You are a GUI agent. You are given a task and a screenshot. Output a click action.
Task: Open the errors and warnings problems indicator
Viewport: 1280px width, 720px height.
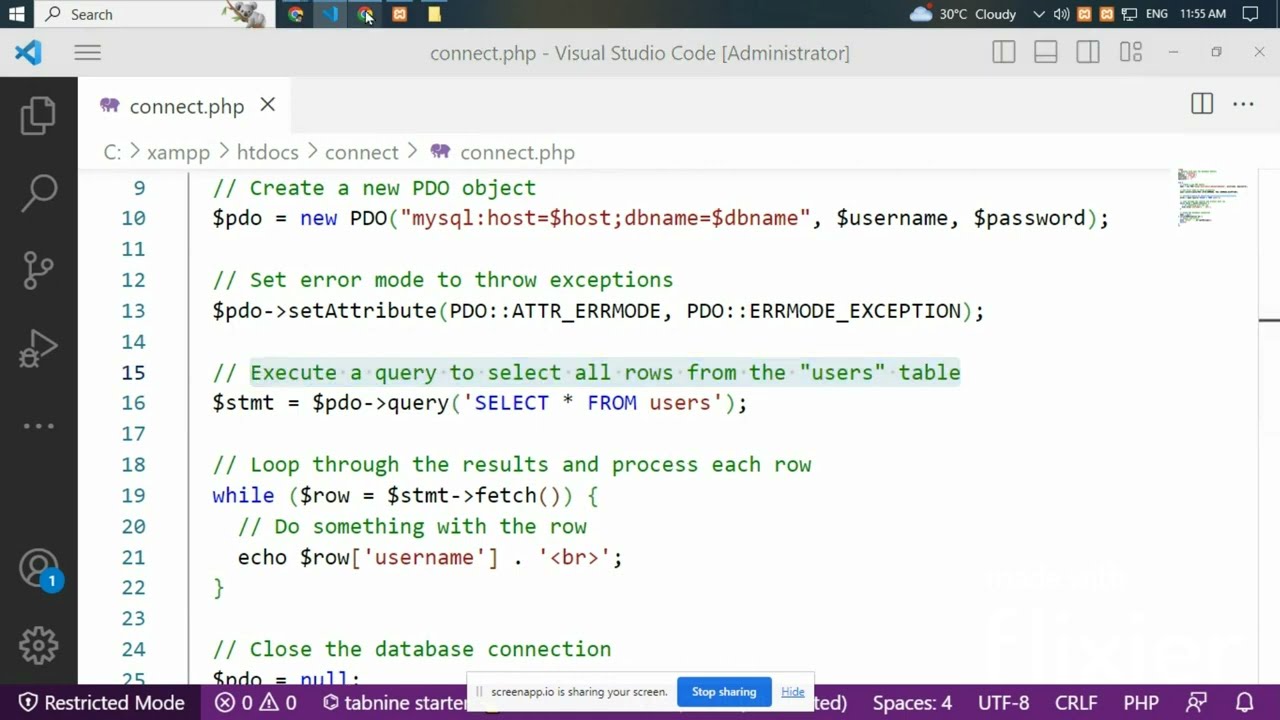point(256,702)
